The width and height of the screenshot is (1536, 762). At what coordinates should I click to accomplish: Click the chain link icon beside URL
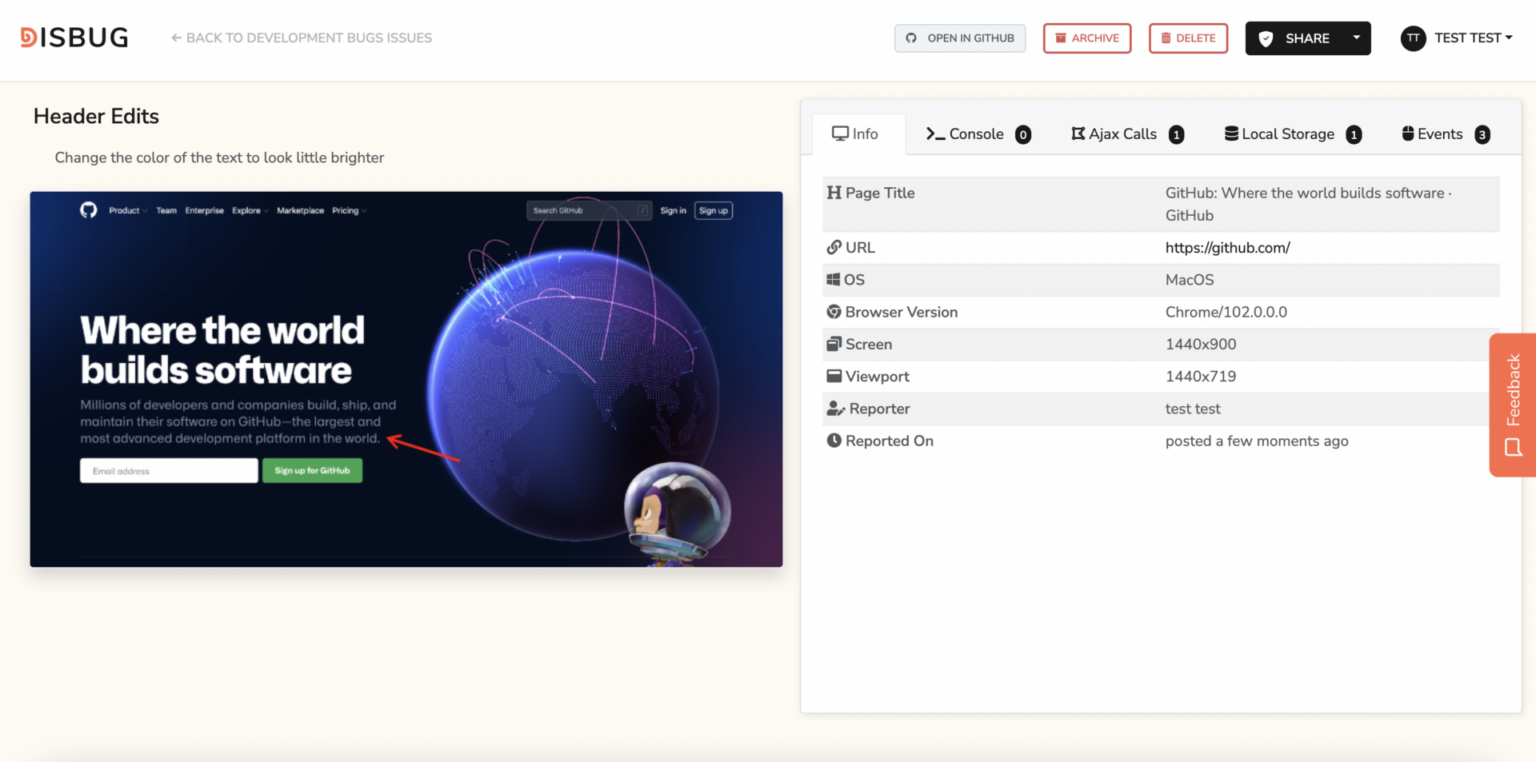[834, 247]
